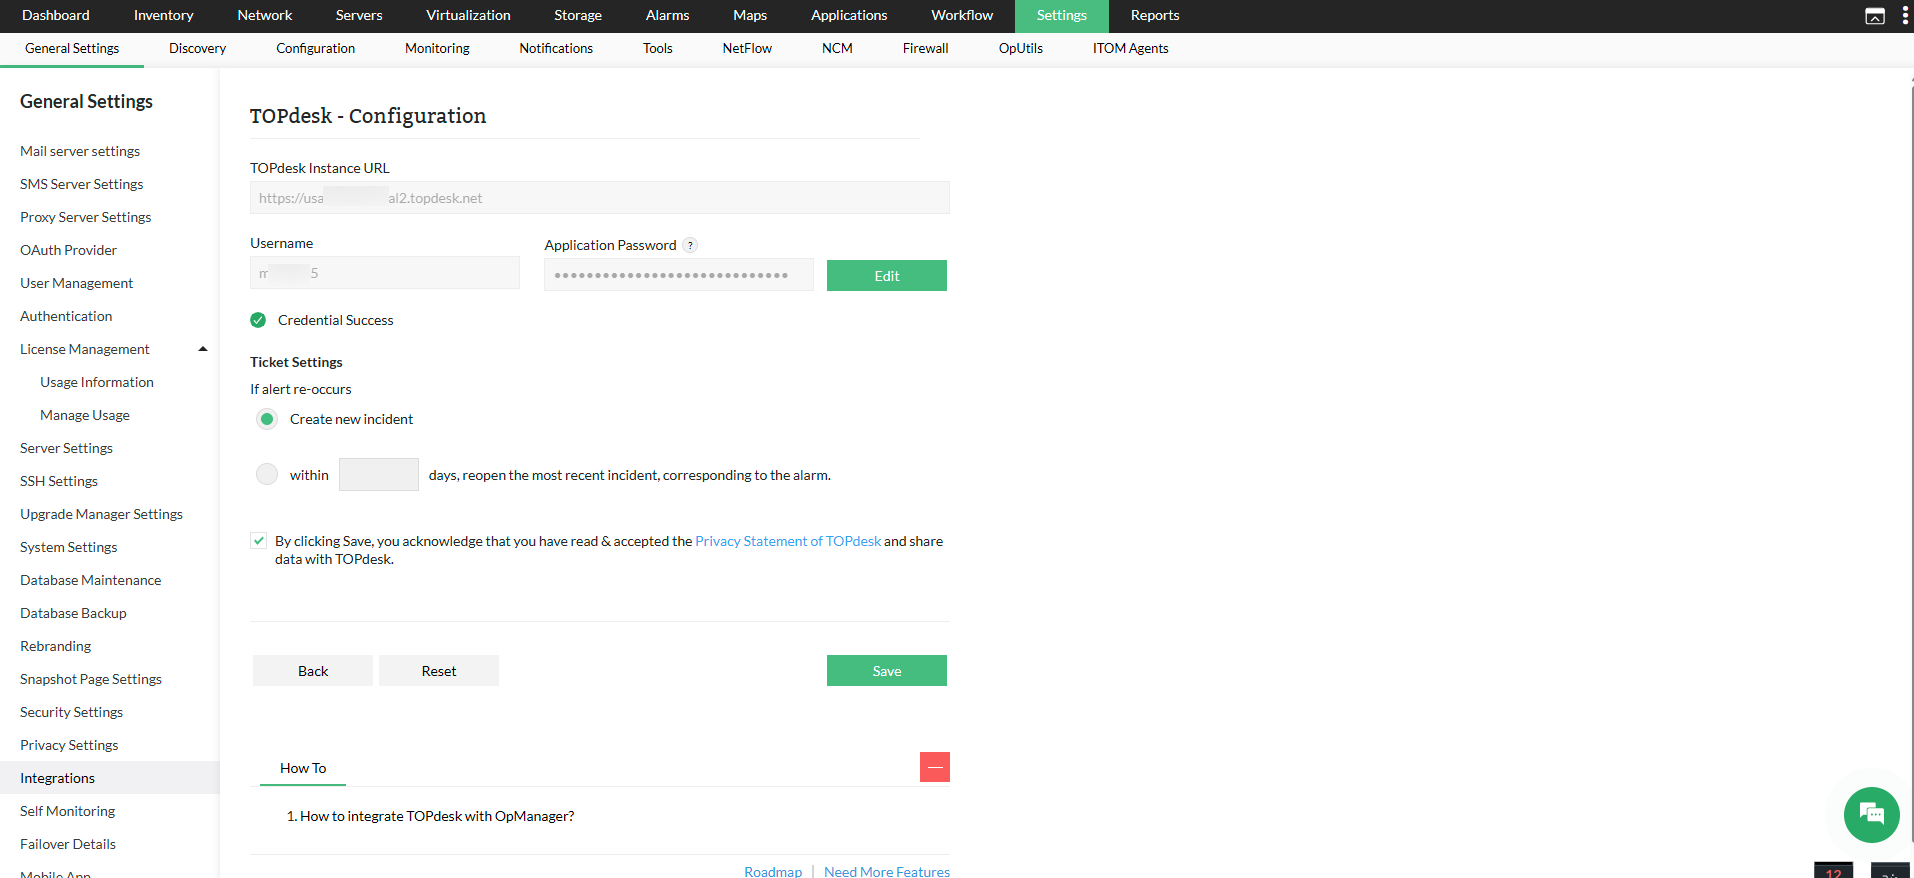Open the three-dot more options menu
The image size is (1914, 878).
click(x=1904, y=16)
